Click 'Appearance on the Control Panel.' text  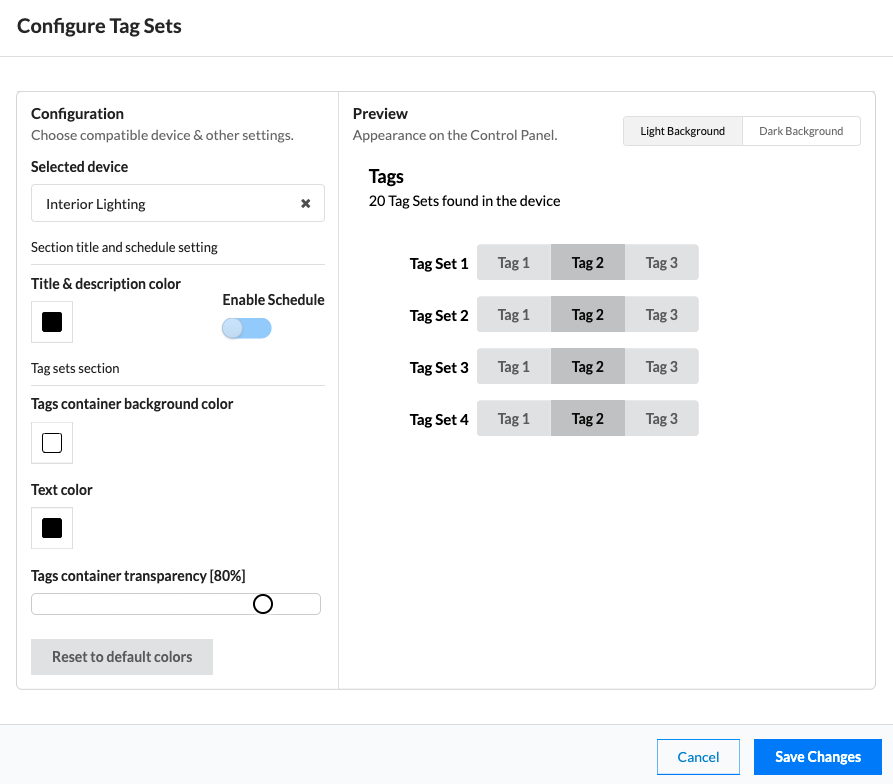point(455,136)
